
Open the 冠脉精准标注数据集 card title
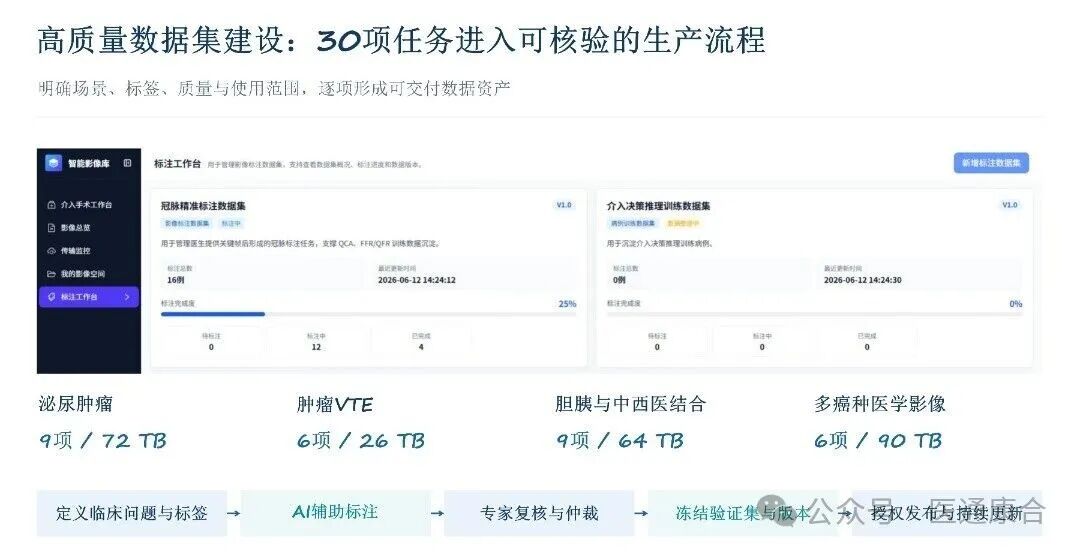(x=203, y=206)
